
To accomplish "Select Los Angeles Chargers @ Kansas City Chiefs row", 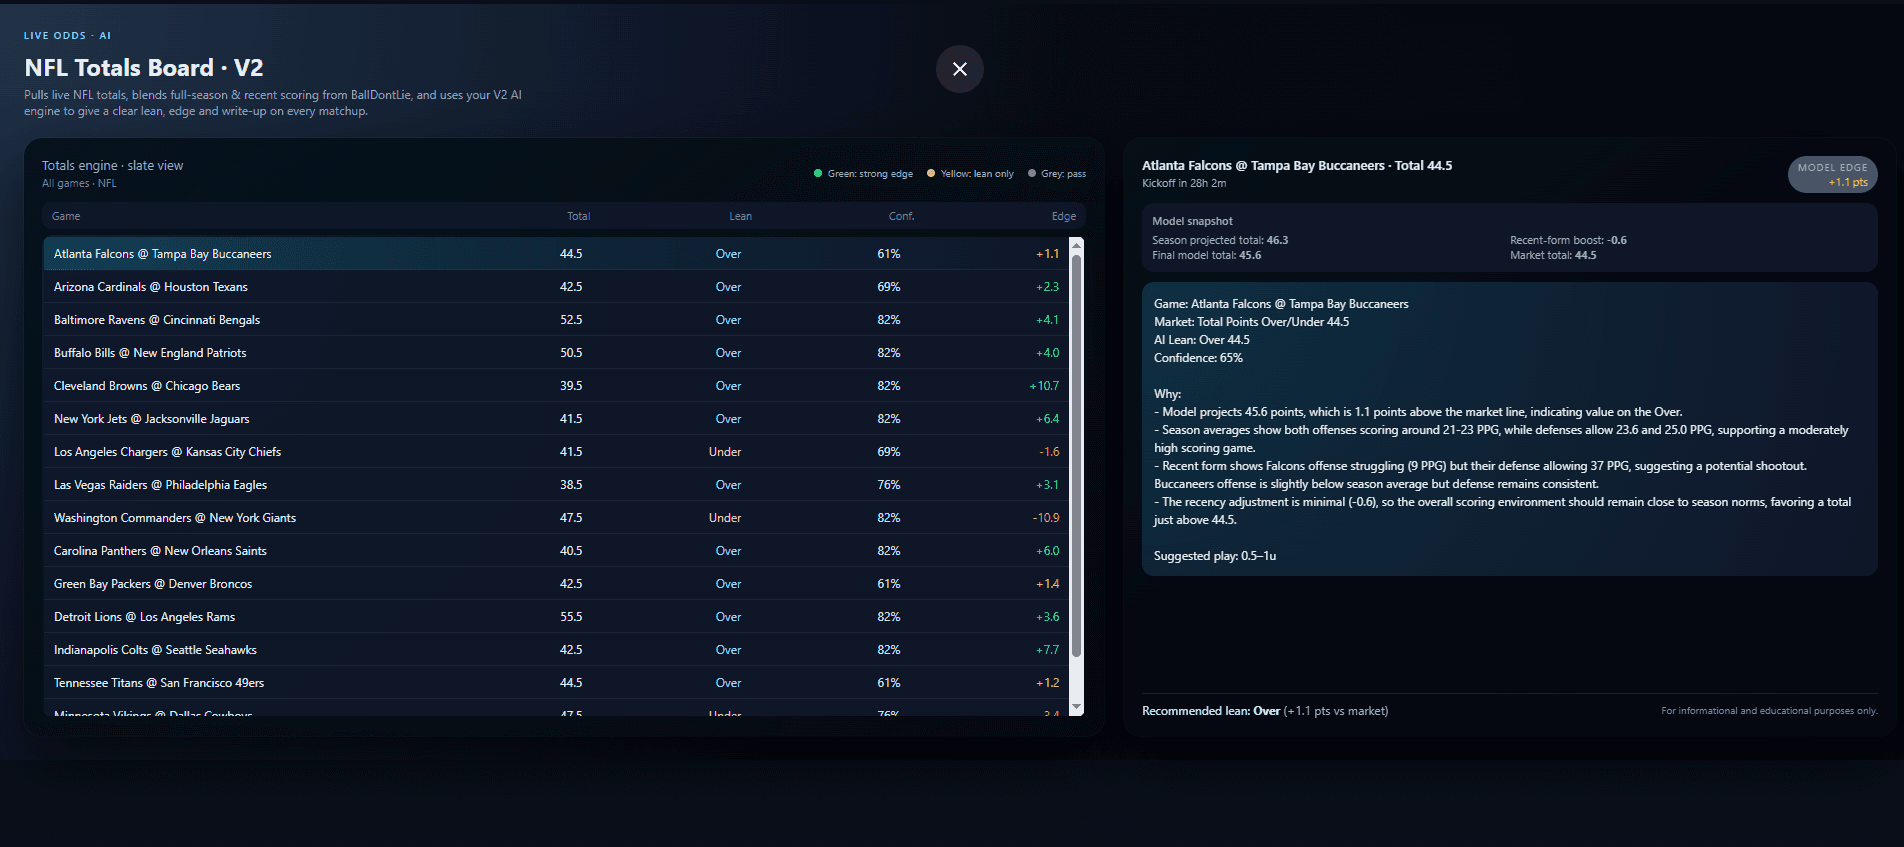I will click(x=556, y=452).
